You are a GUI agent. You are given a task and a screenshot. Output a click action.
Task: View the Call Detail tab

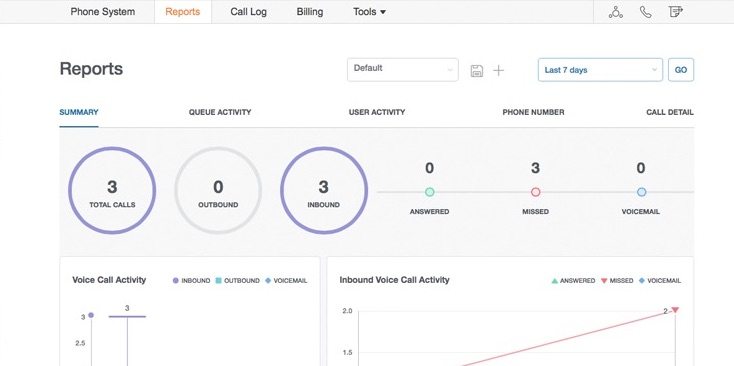670,112
